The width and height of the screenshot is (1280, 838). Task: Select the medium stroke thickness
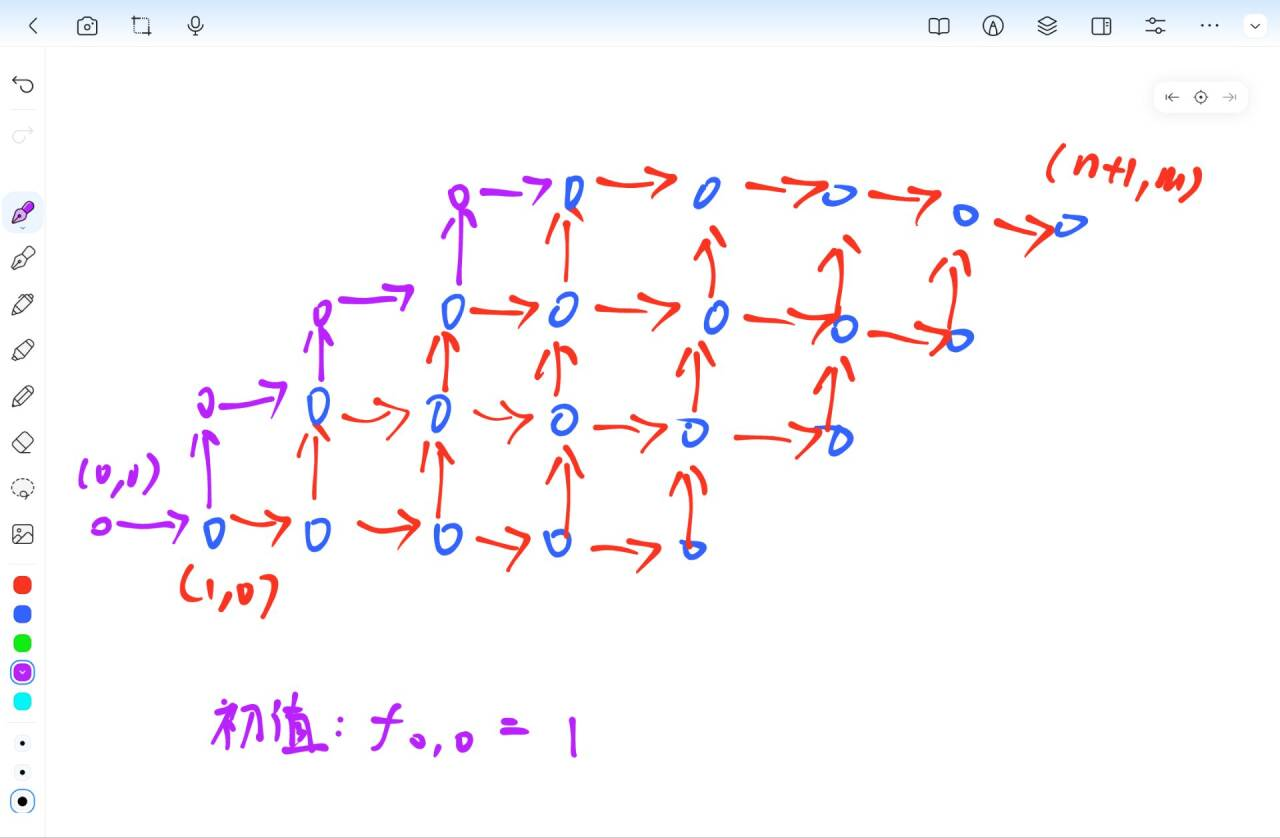point(23,772)
